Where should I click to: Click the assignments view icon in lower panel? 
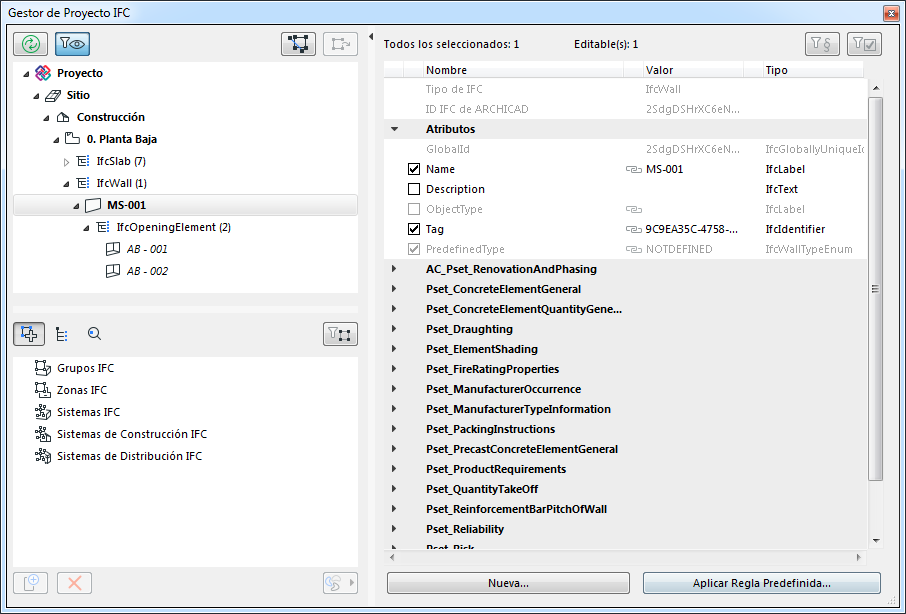(30, 334)
